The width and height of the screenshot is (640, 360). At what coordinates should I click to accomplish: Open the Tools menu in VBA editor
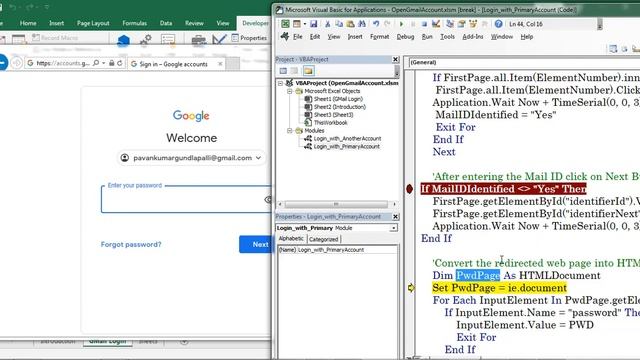point(447,37)
